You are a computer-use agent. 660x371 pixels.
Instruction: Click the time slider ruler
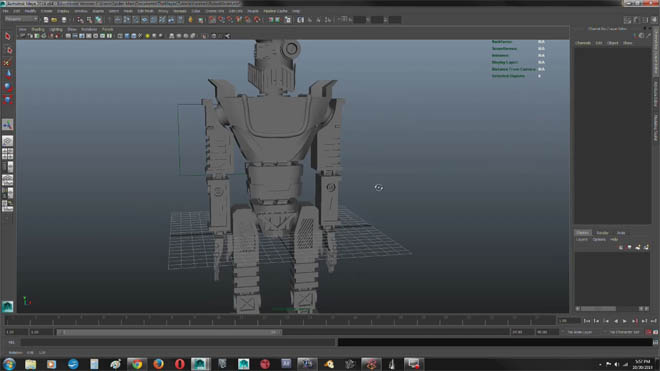[280, 321]
